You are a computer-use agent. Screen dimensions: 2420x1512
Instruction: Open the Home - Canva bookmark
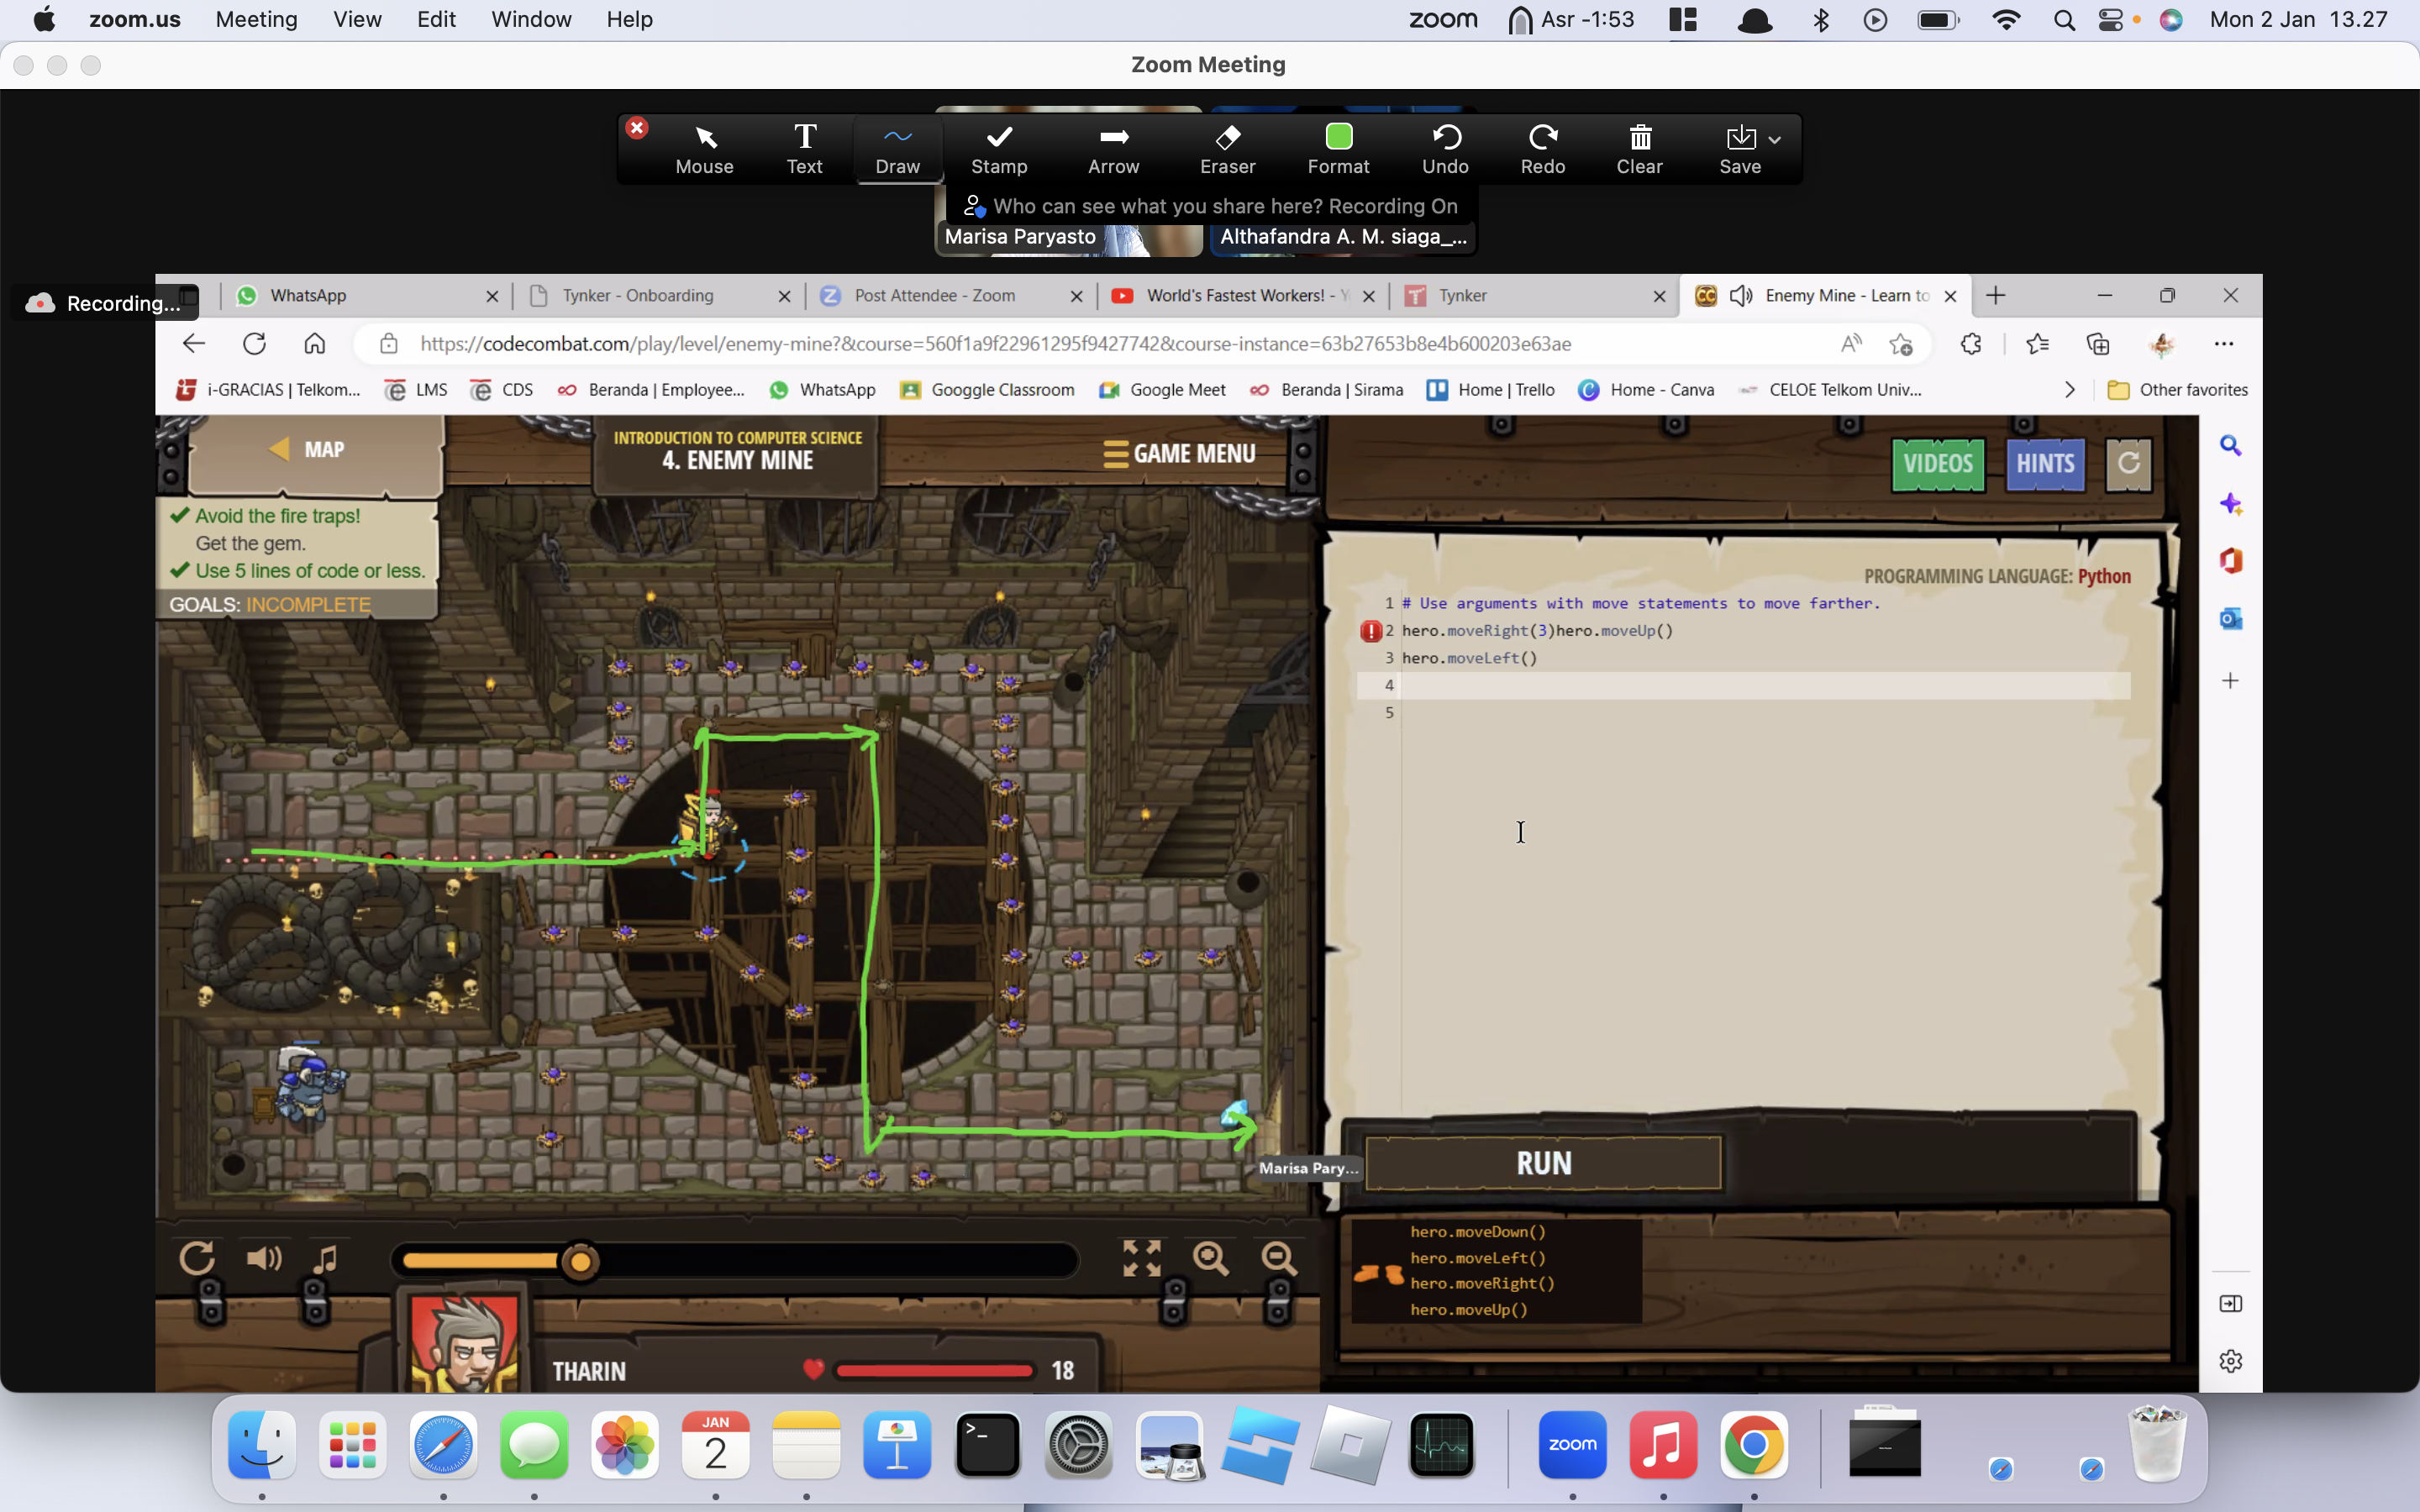tap(1646, 390)
